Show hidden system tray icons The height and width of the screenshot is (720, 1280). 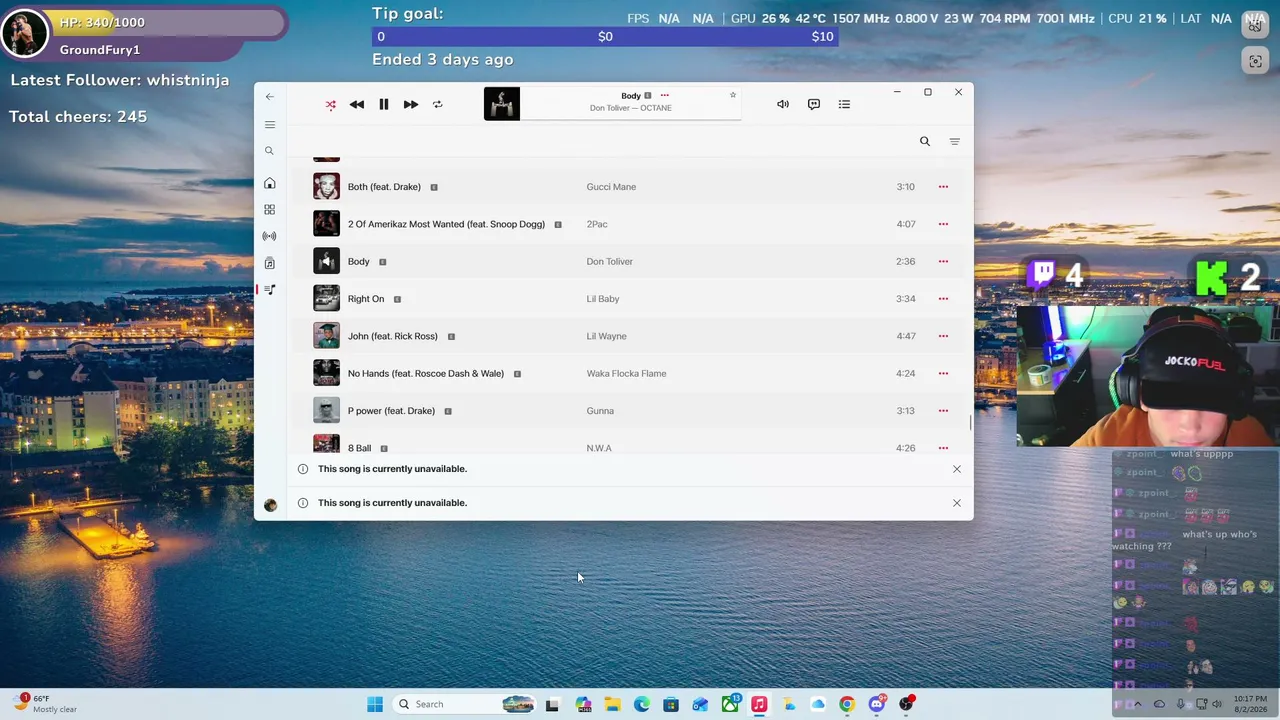[1137, 704]
